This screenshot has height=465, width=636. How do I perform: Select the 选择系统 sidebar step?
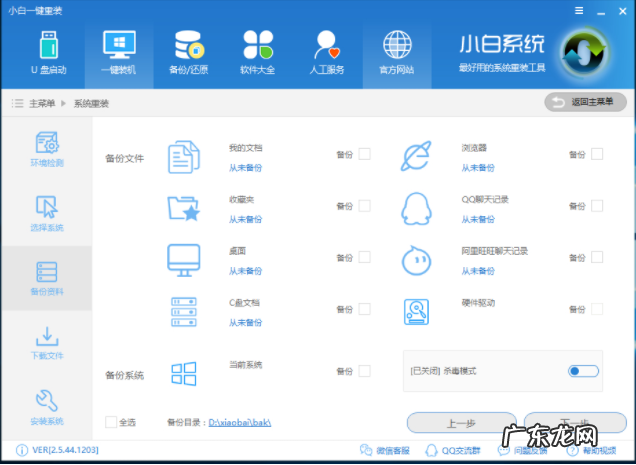coord(47,213)
